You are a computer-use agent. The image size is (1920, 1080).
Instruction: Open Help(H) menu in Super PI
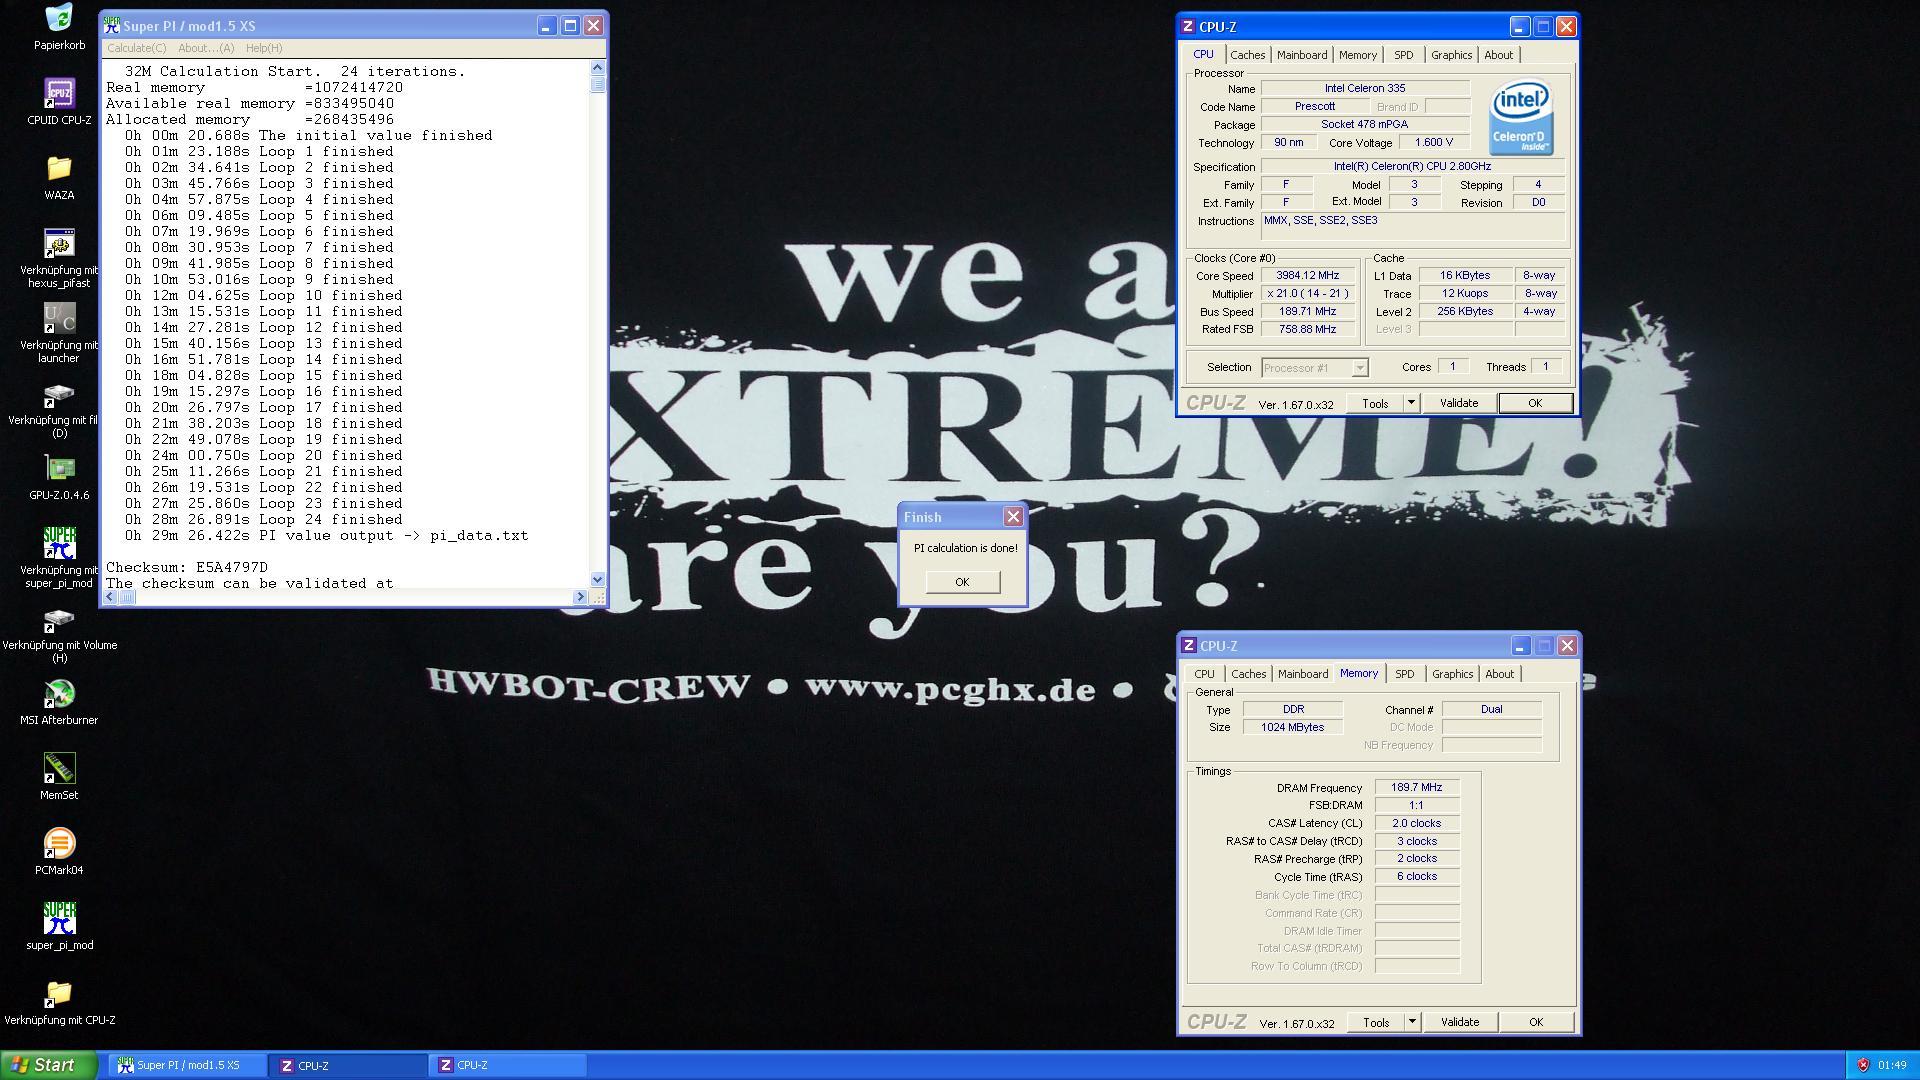pos(264,48)
